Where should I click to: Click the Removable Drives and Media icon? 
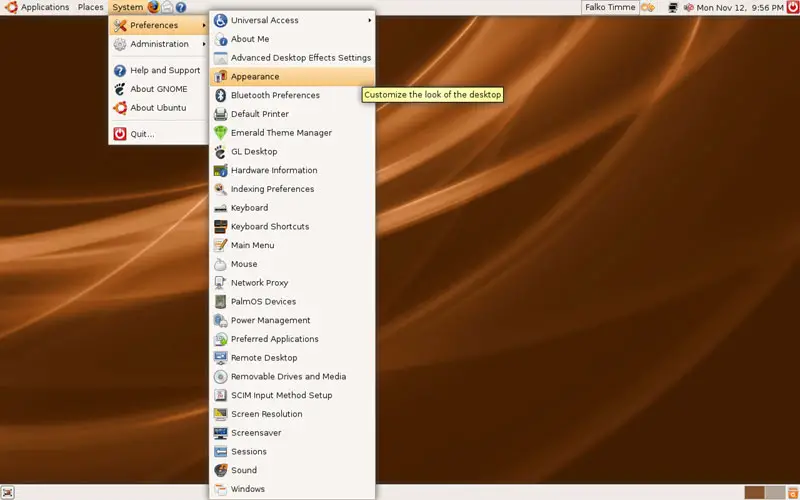(220, 377)
